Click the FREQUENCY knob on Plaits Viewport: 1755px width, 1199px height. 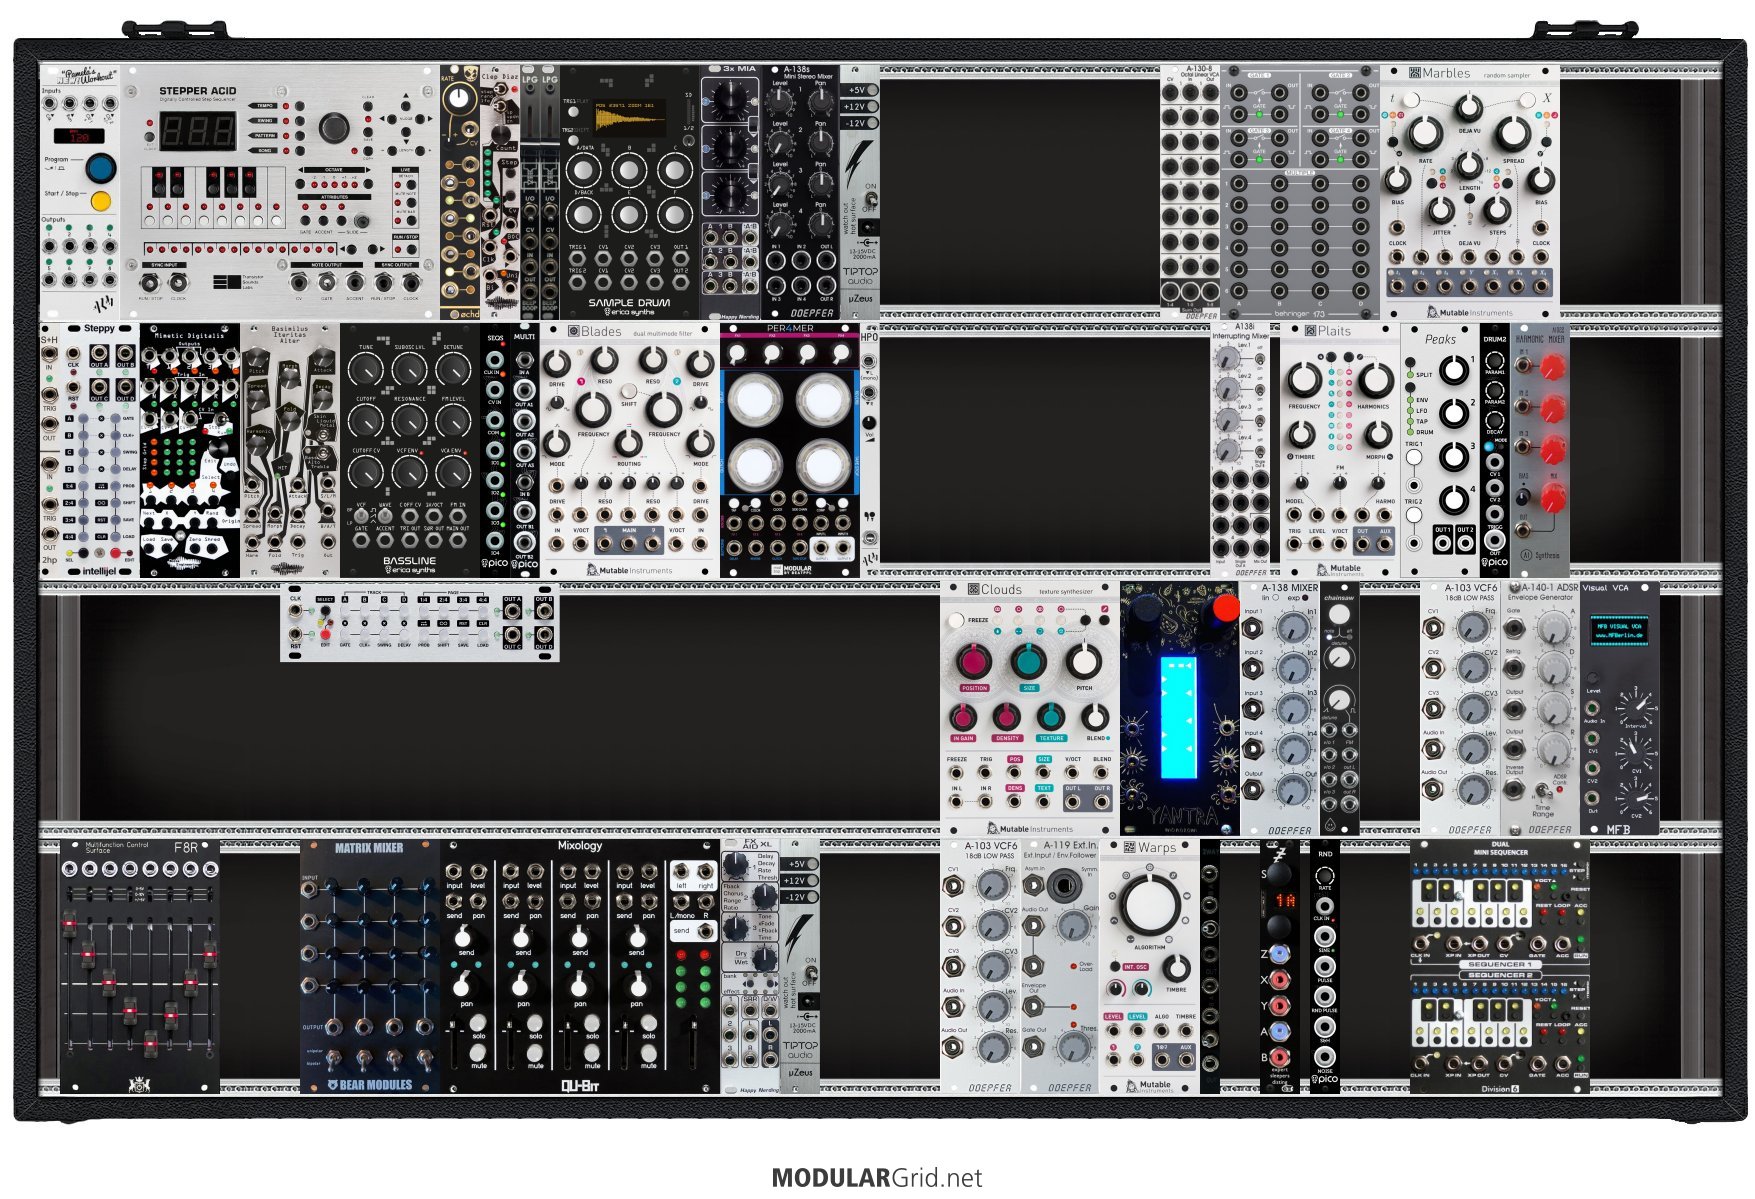click(x=1304, y=381)
